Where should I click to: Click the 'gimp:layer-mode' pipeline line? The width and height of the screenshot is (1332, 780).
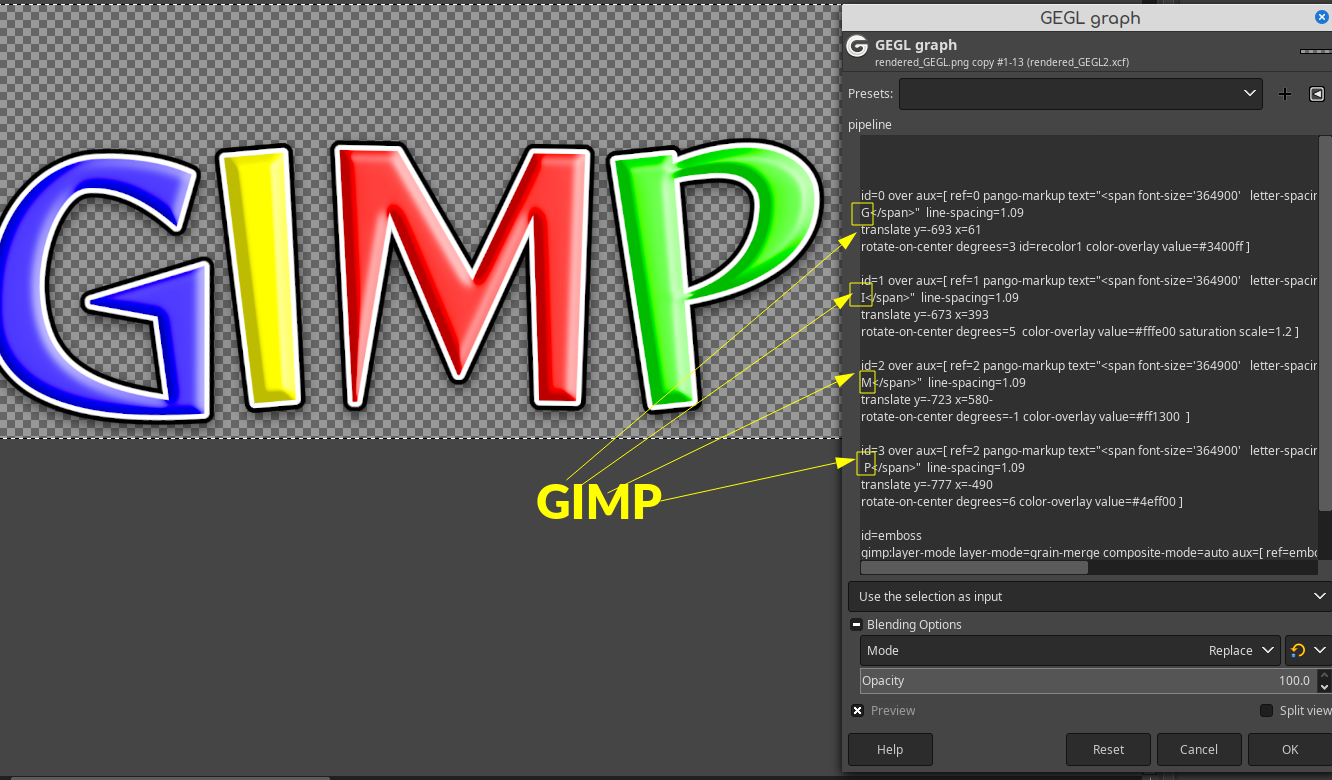click(1089, 553)
